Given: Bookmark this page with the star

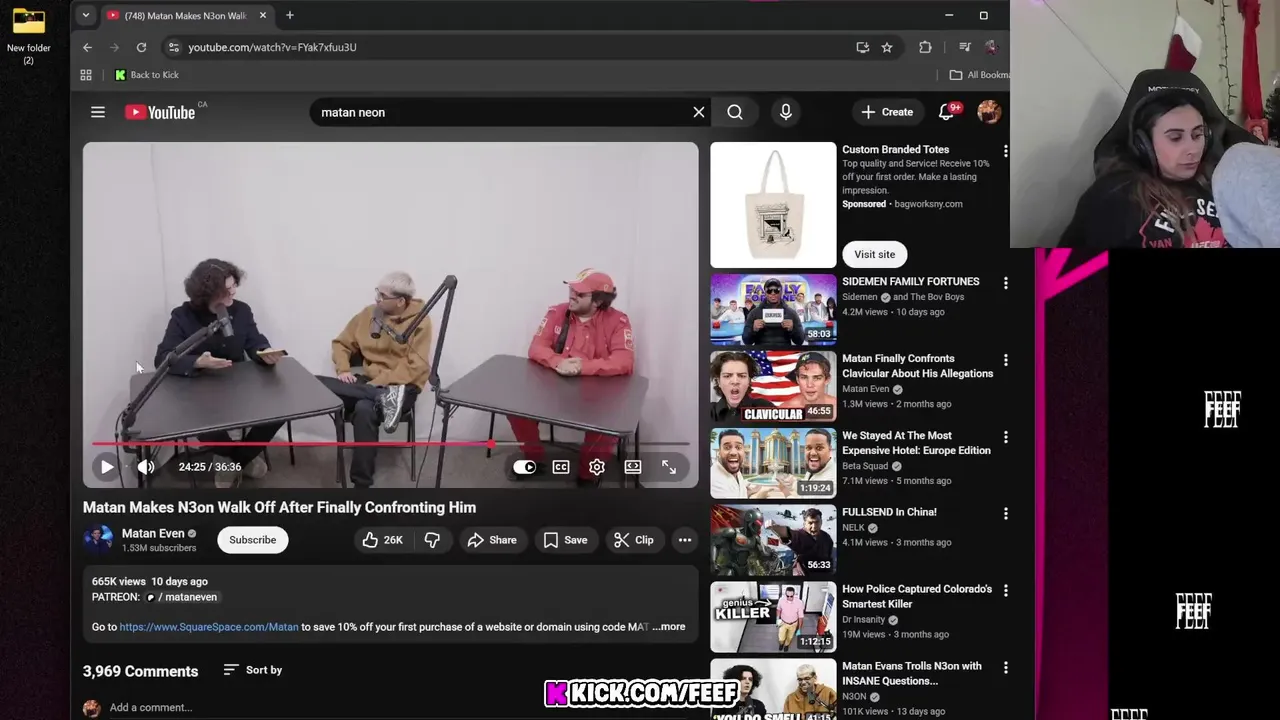Looking at the screenshot, I should click(887, 47).
